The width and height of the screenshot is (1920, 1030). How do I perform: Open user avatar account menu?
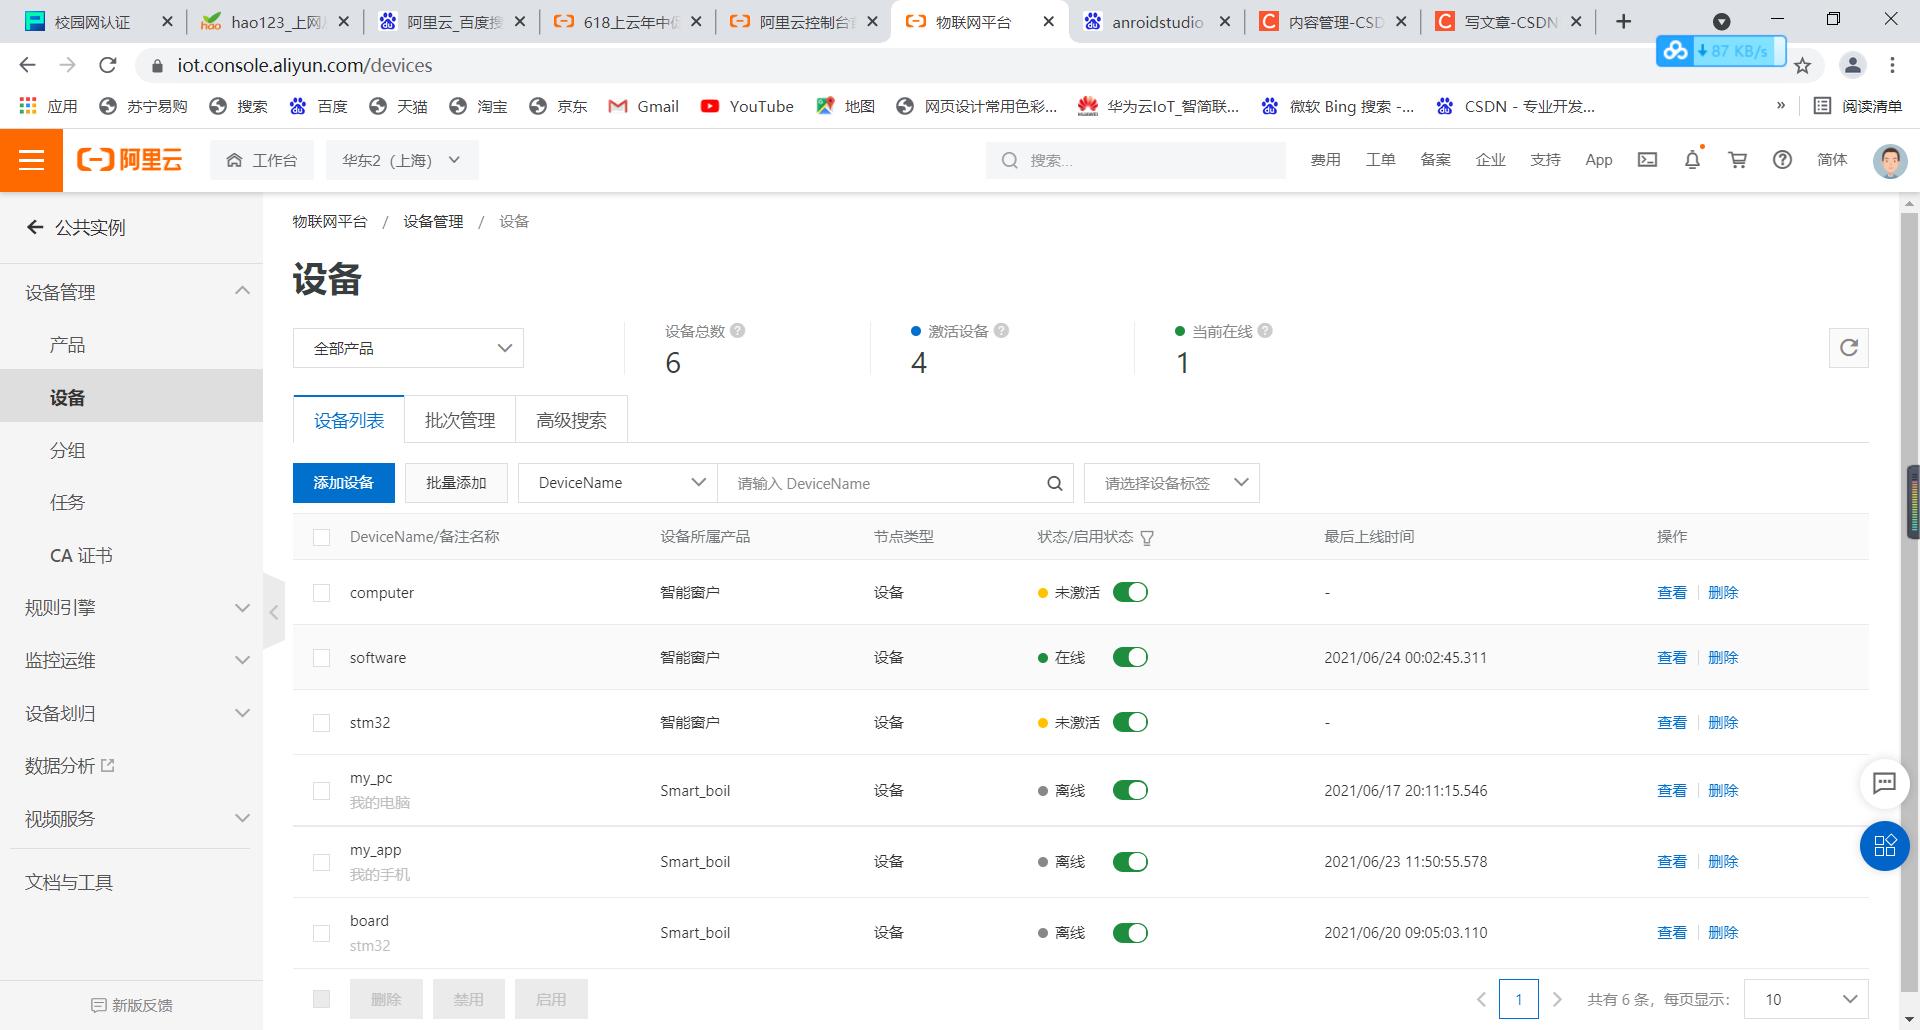coord(1889,160)
